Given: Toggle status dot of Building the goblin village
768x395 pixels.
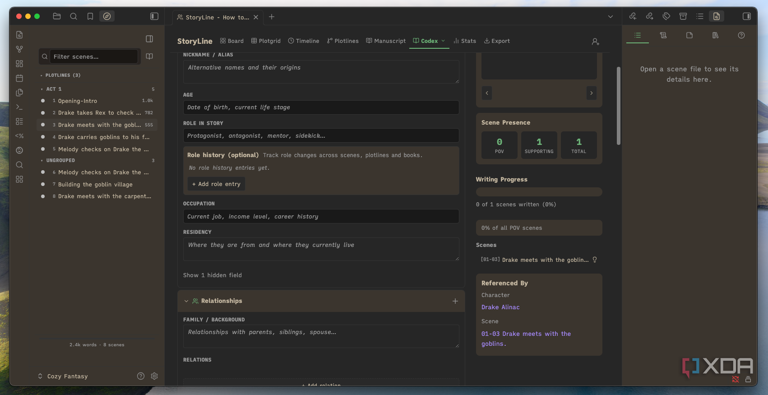Looking at the screenshot, I should pyautogui.click(x=43, y=184).
